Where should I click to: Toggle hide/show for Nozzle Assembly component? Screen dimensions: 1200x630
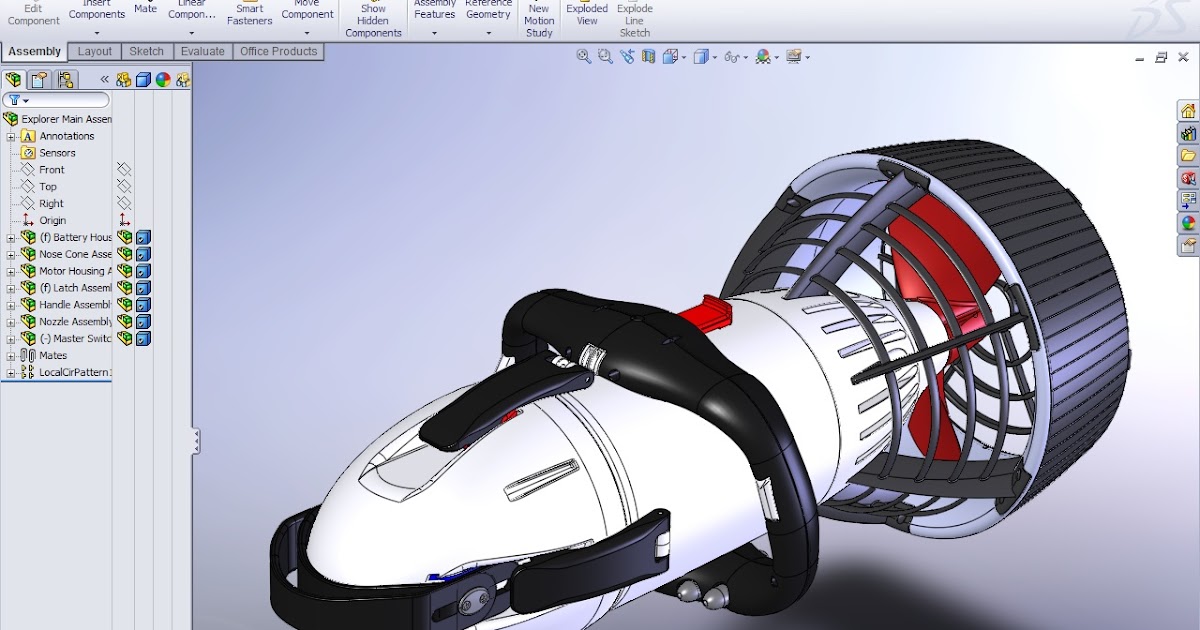tap(124, 321)
